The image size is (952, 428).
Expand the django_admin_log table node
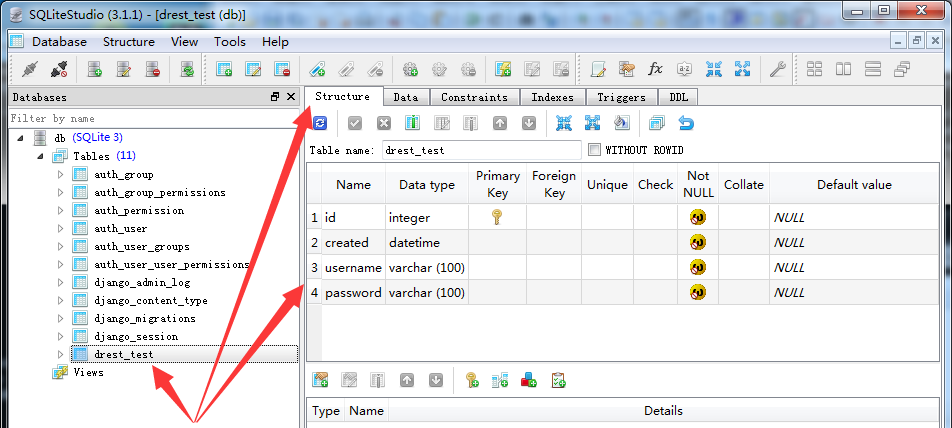60,282
